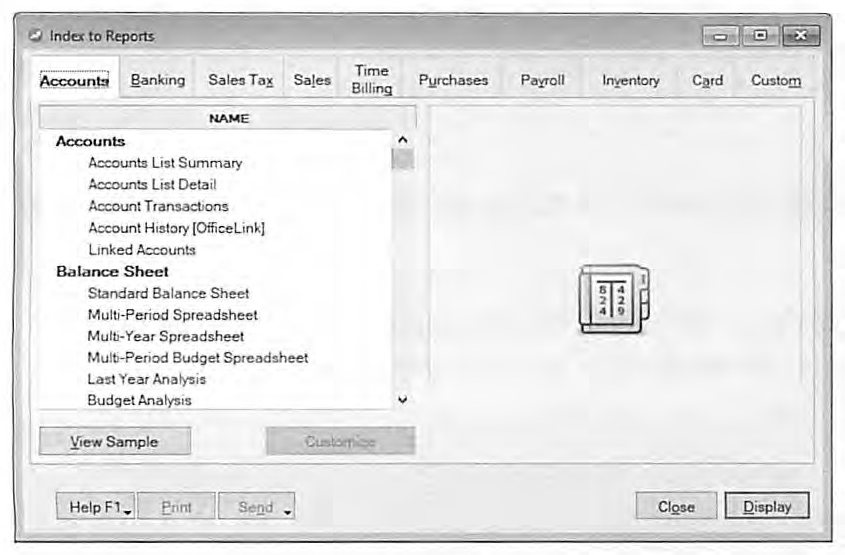This screenshot has height=555, width=845.
Task: Choose the Budget Analysis report
Action: pos(139,400)
